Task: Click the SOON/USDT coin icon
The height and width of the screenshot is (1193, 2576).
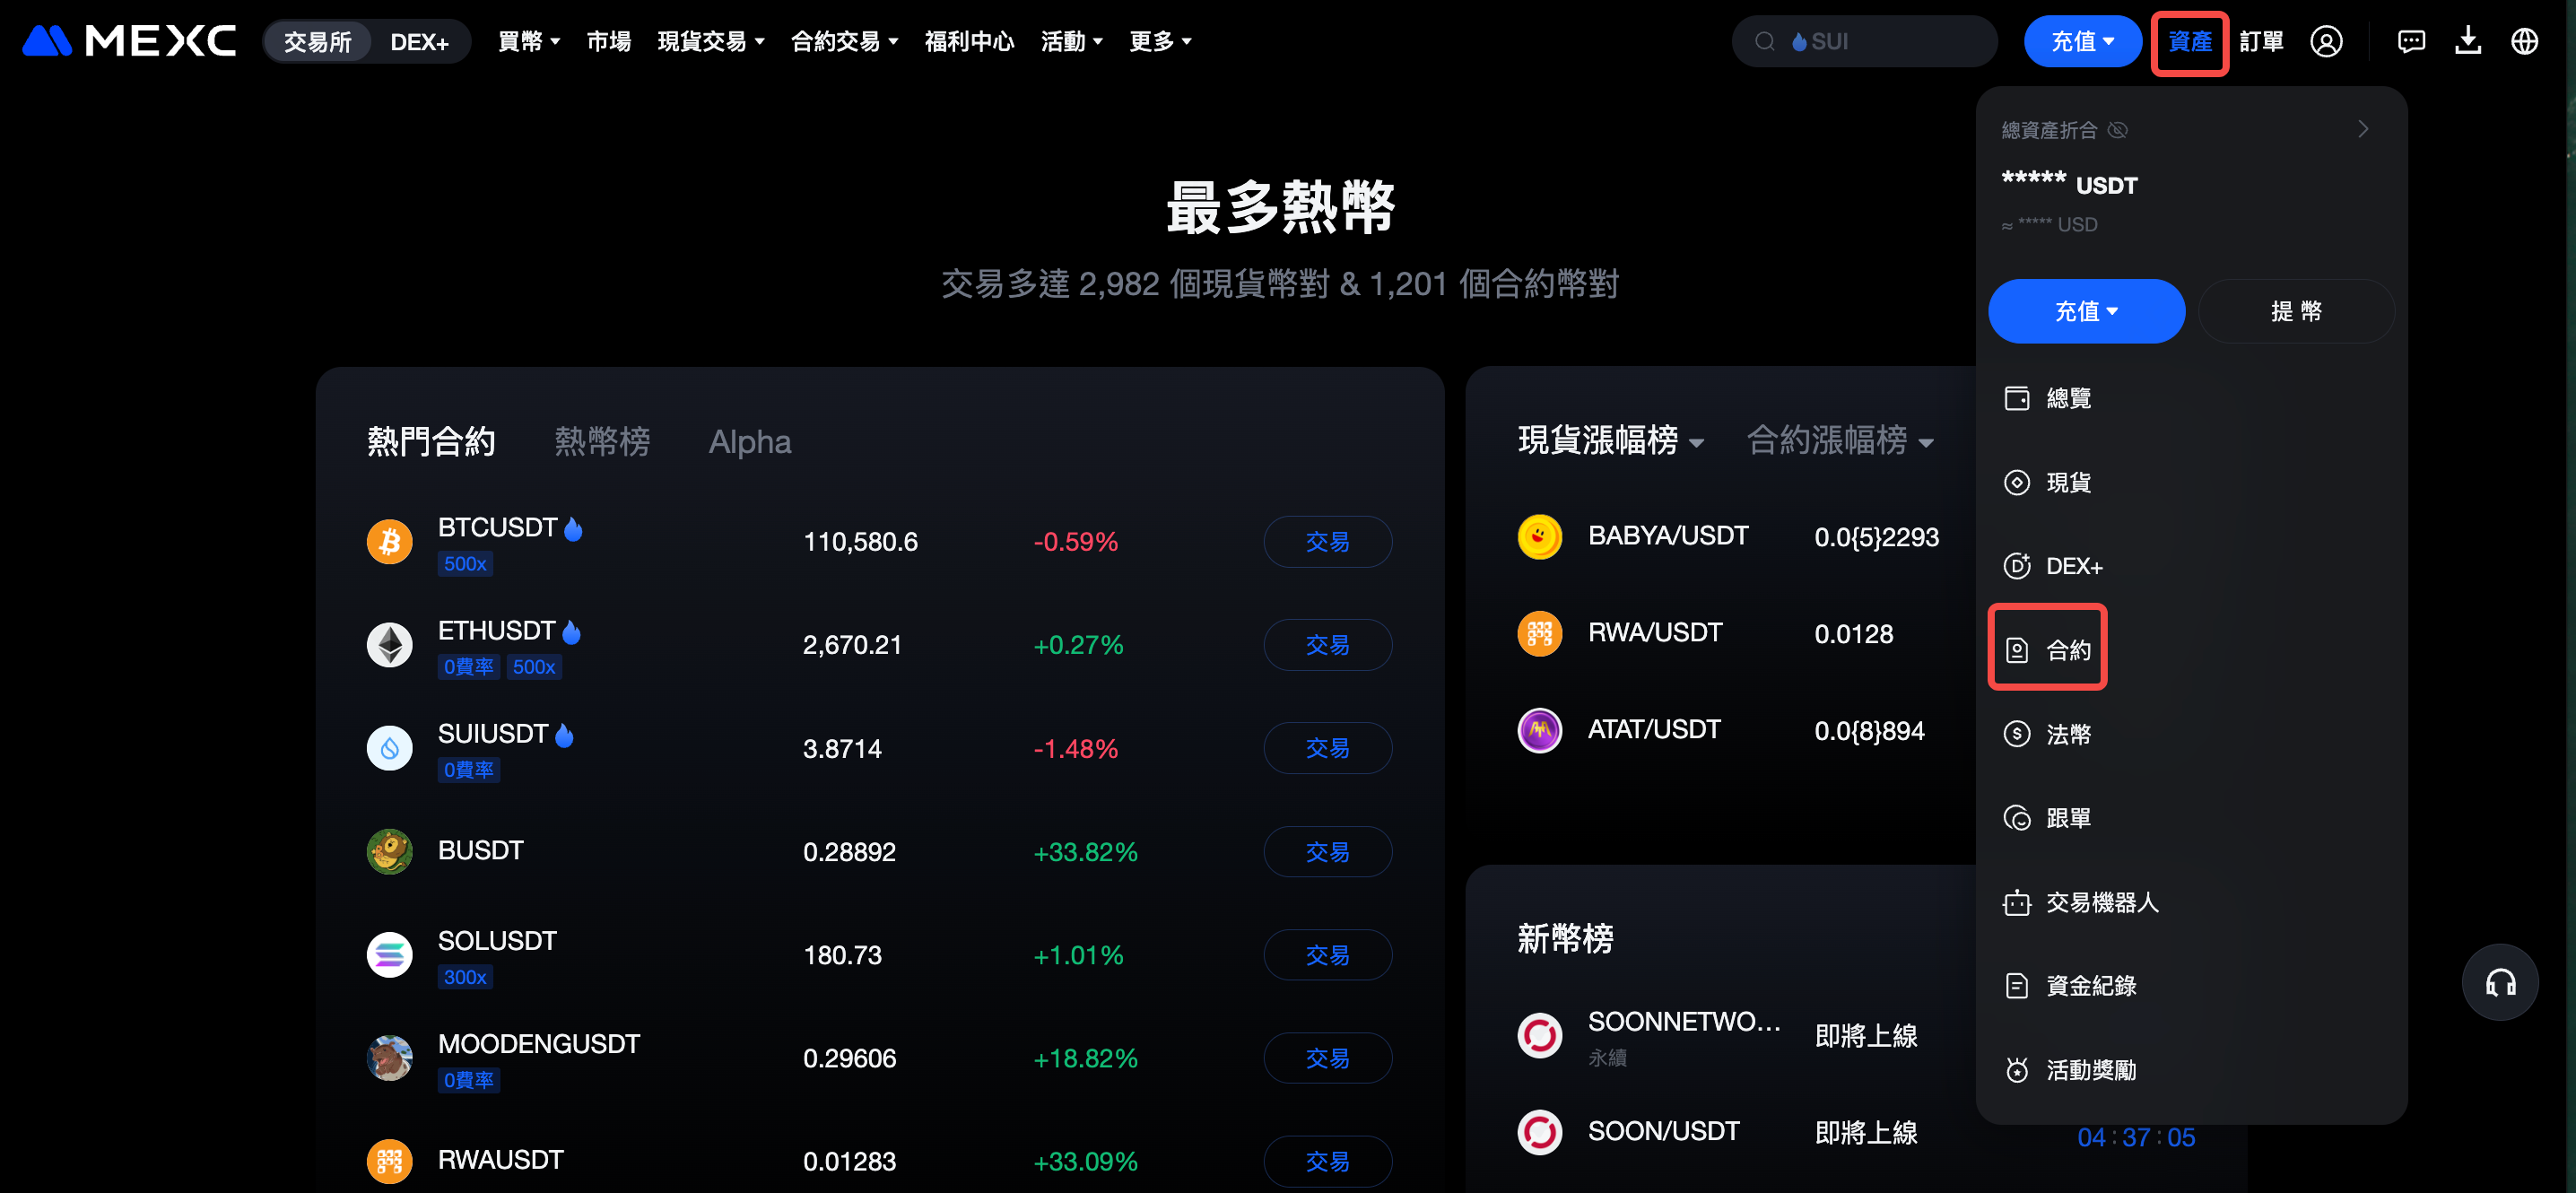Action: (x=1540, y=1132)
